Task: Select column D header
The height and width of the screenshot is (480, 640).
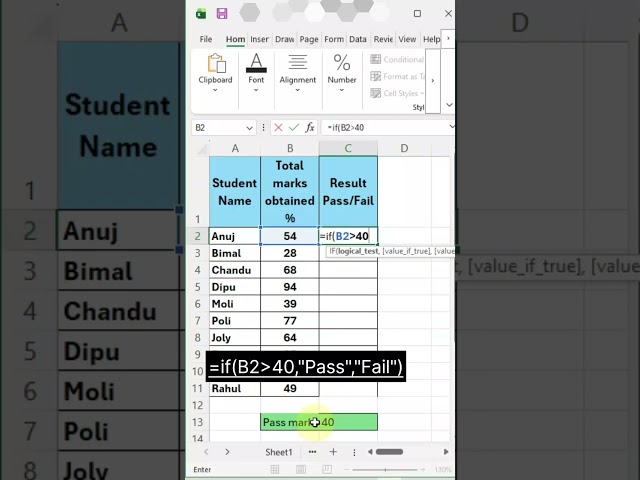Action: click(x=404, y=149)
